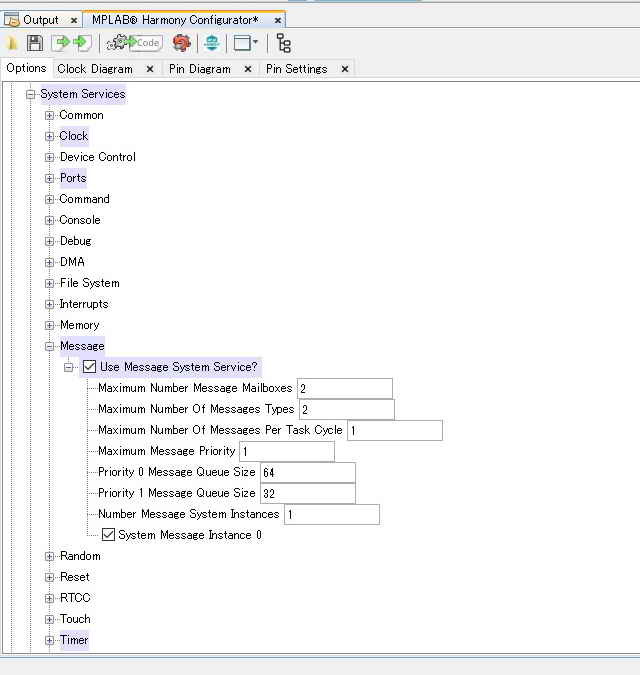Image resolution: width=640 pixels, height=675 pixels.
Task: Uncheck Use Message System Service checkbox
Action: (89, 367)
